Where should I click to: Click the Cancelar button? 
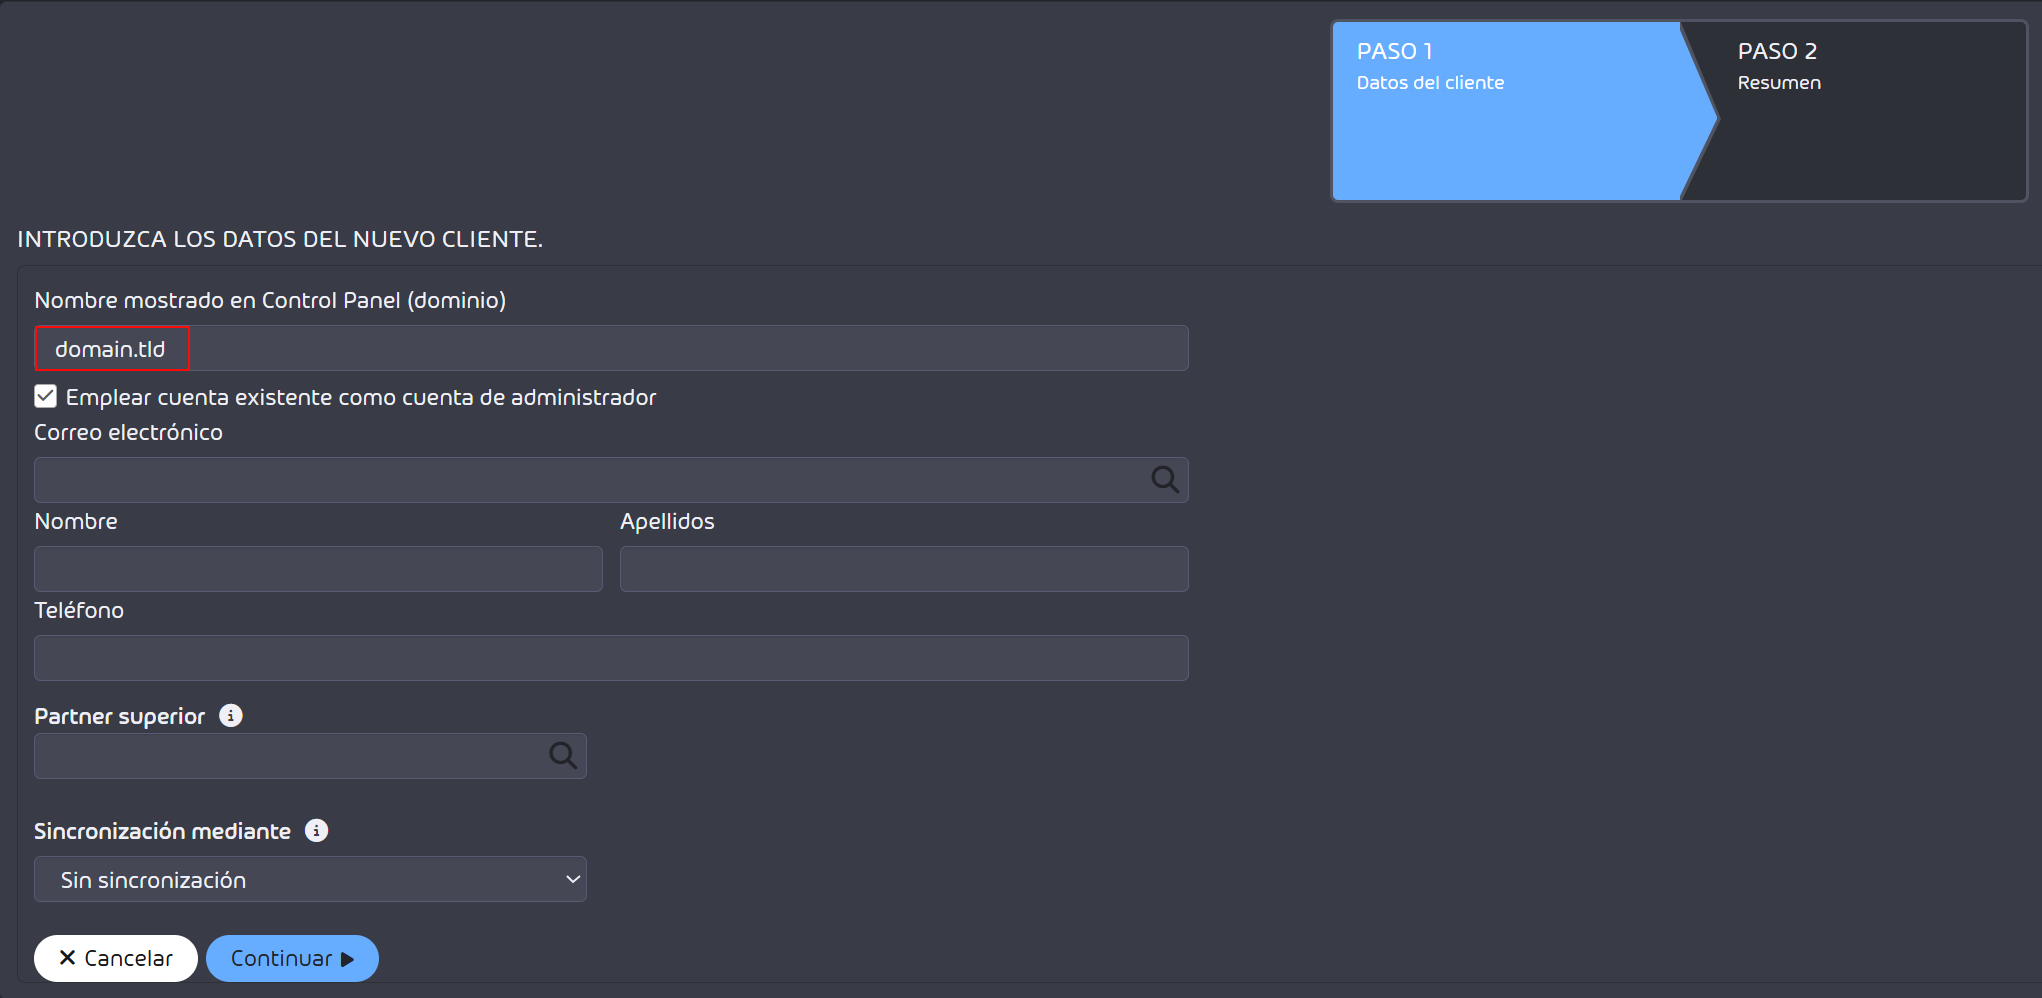[x=116, y=958]
